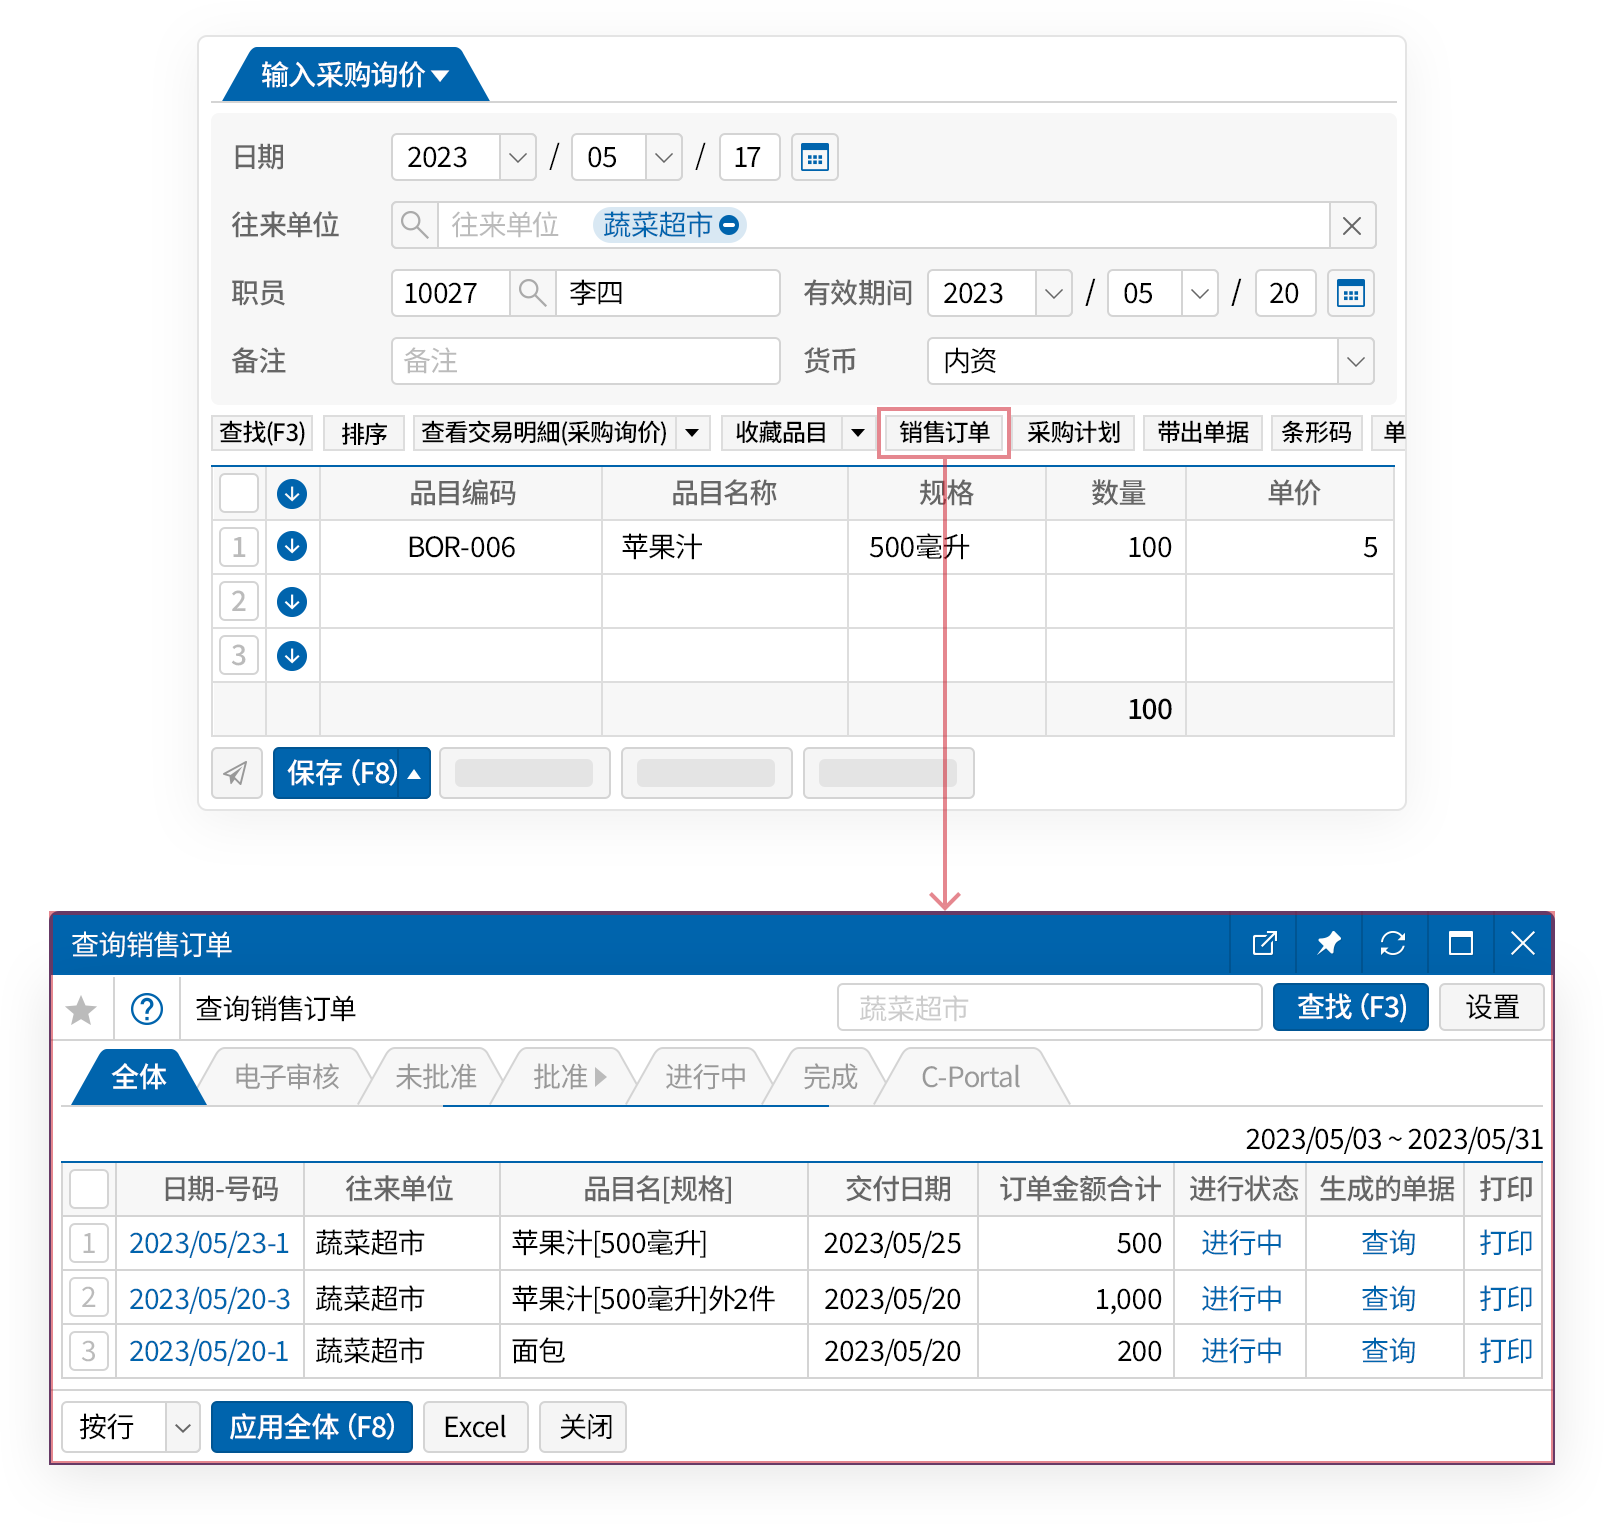
Task: Clear the 往来单位 field with X button
Action: click(1352, 226)
